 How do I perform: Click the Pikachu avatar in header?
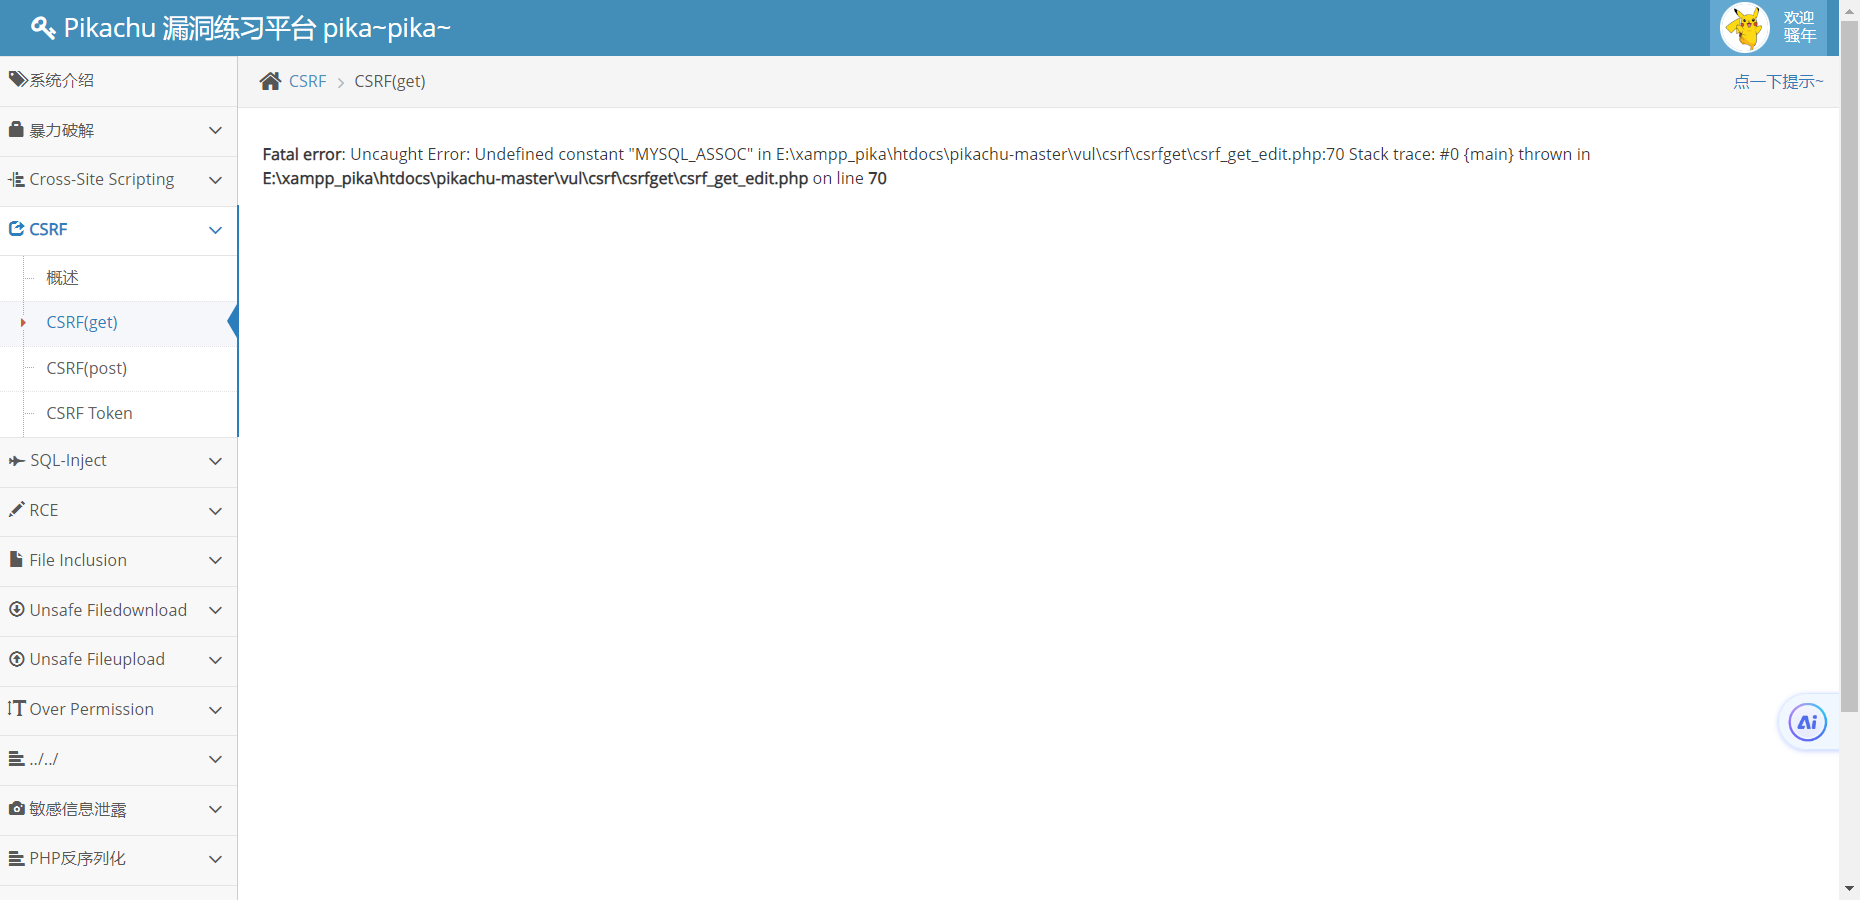(1745, 27)
